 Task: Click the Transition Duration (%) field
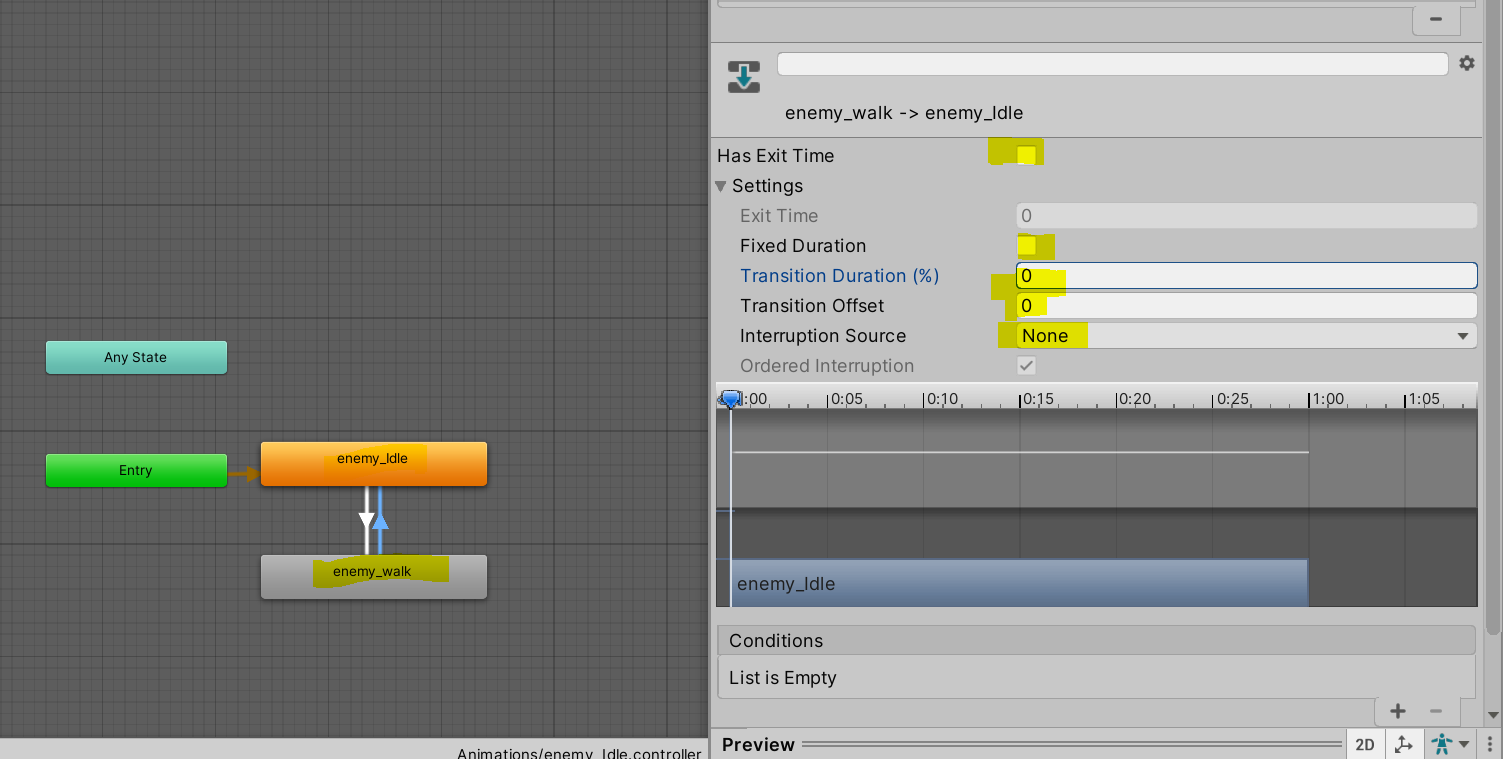pos(1246,276)
